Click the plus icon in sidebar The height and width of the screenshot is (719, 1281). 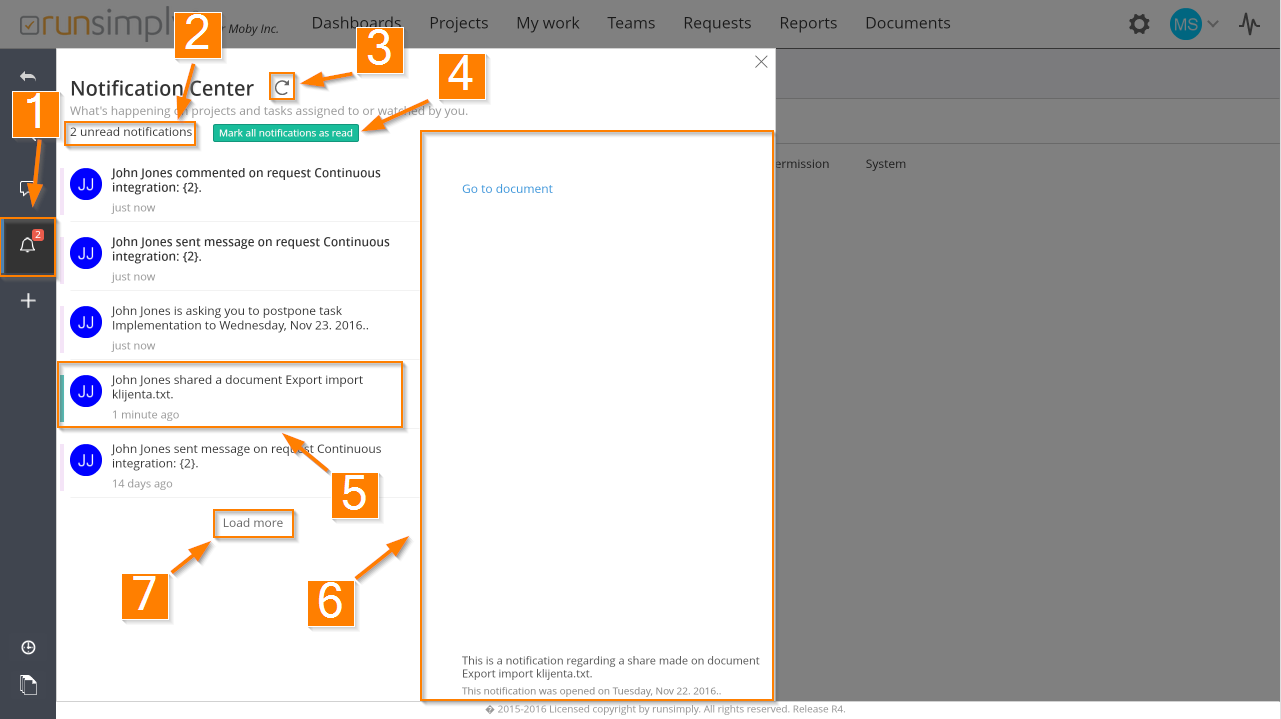(x=28, y=300)
